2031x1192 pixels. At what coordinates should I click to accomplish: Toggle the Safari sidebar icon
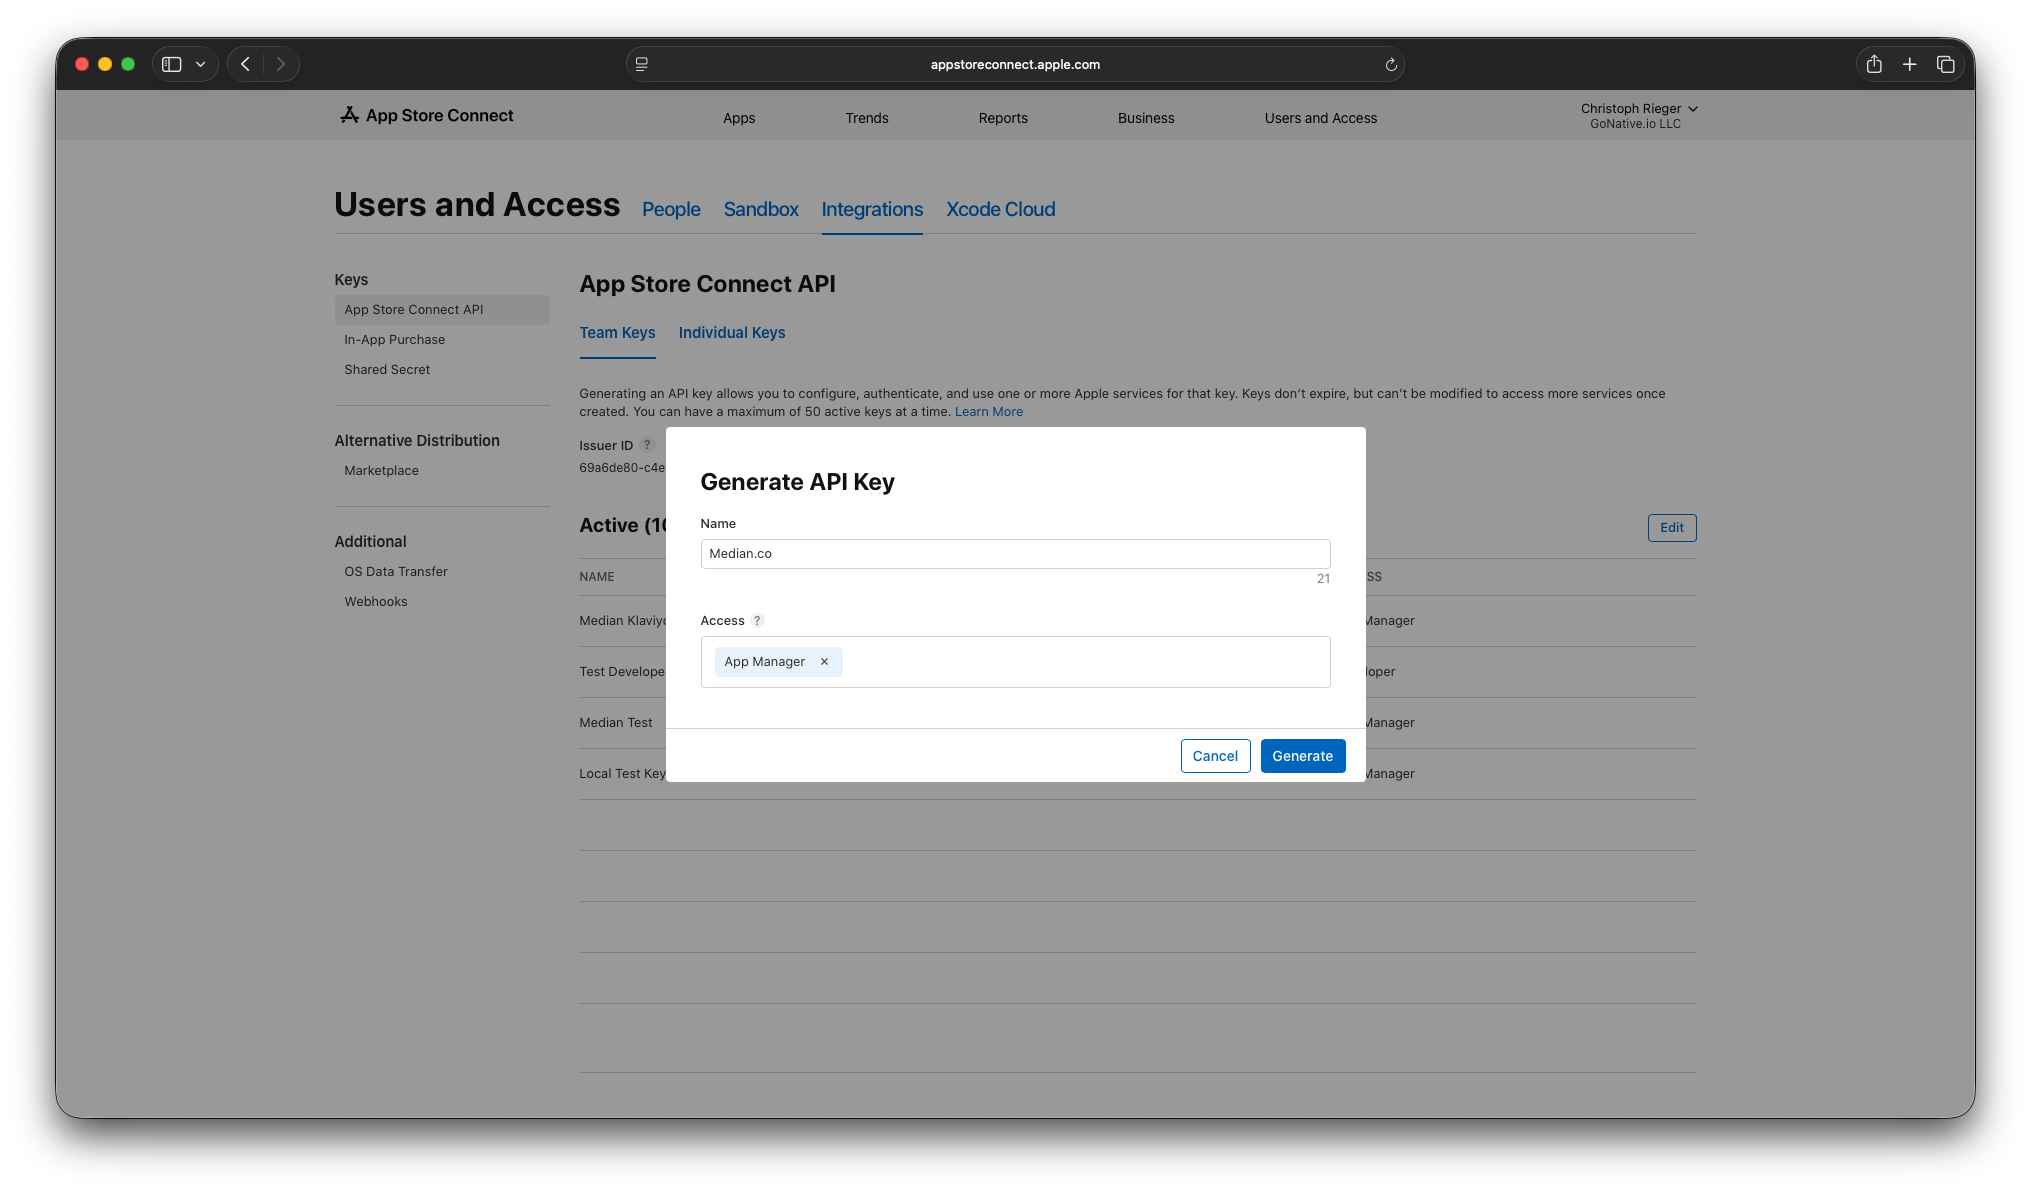172,64
